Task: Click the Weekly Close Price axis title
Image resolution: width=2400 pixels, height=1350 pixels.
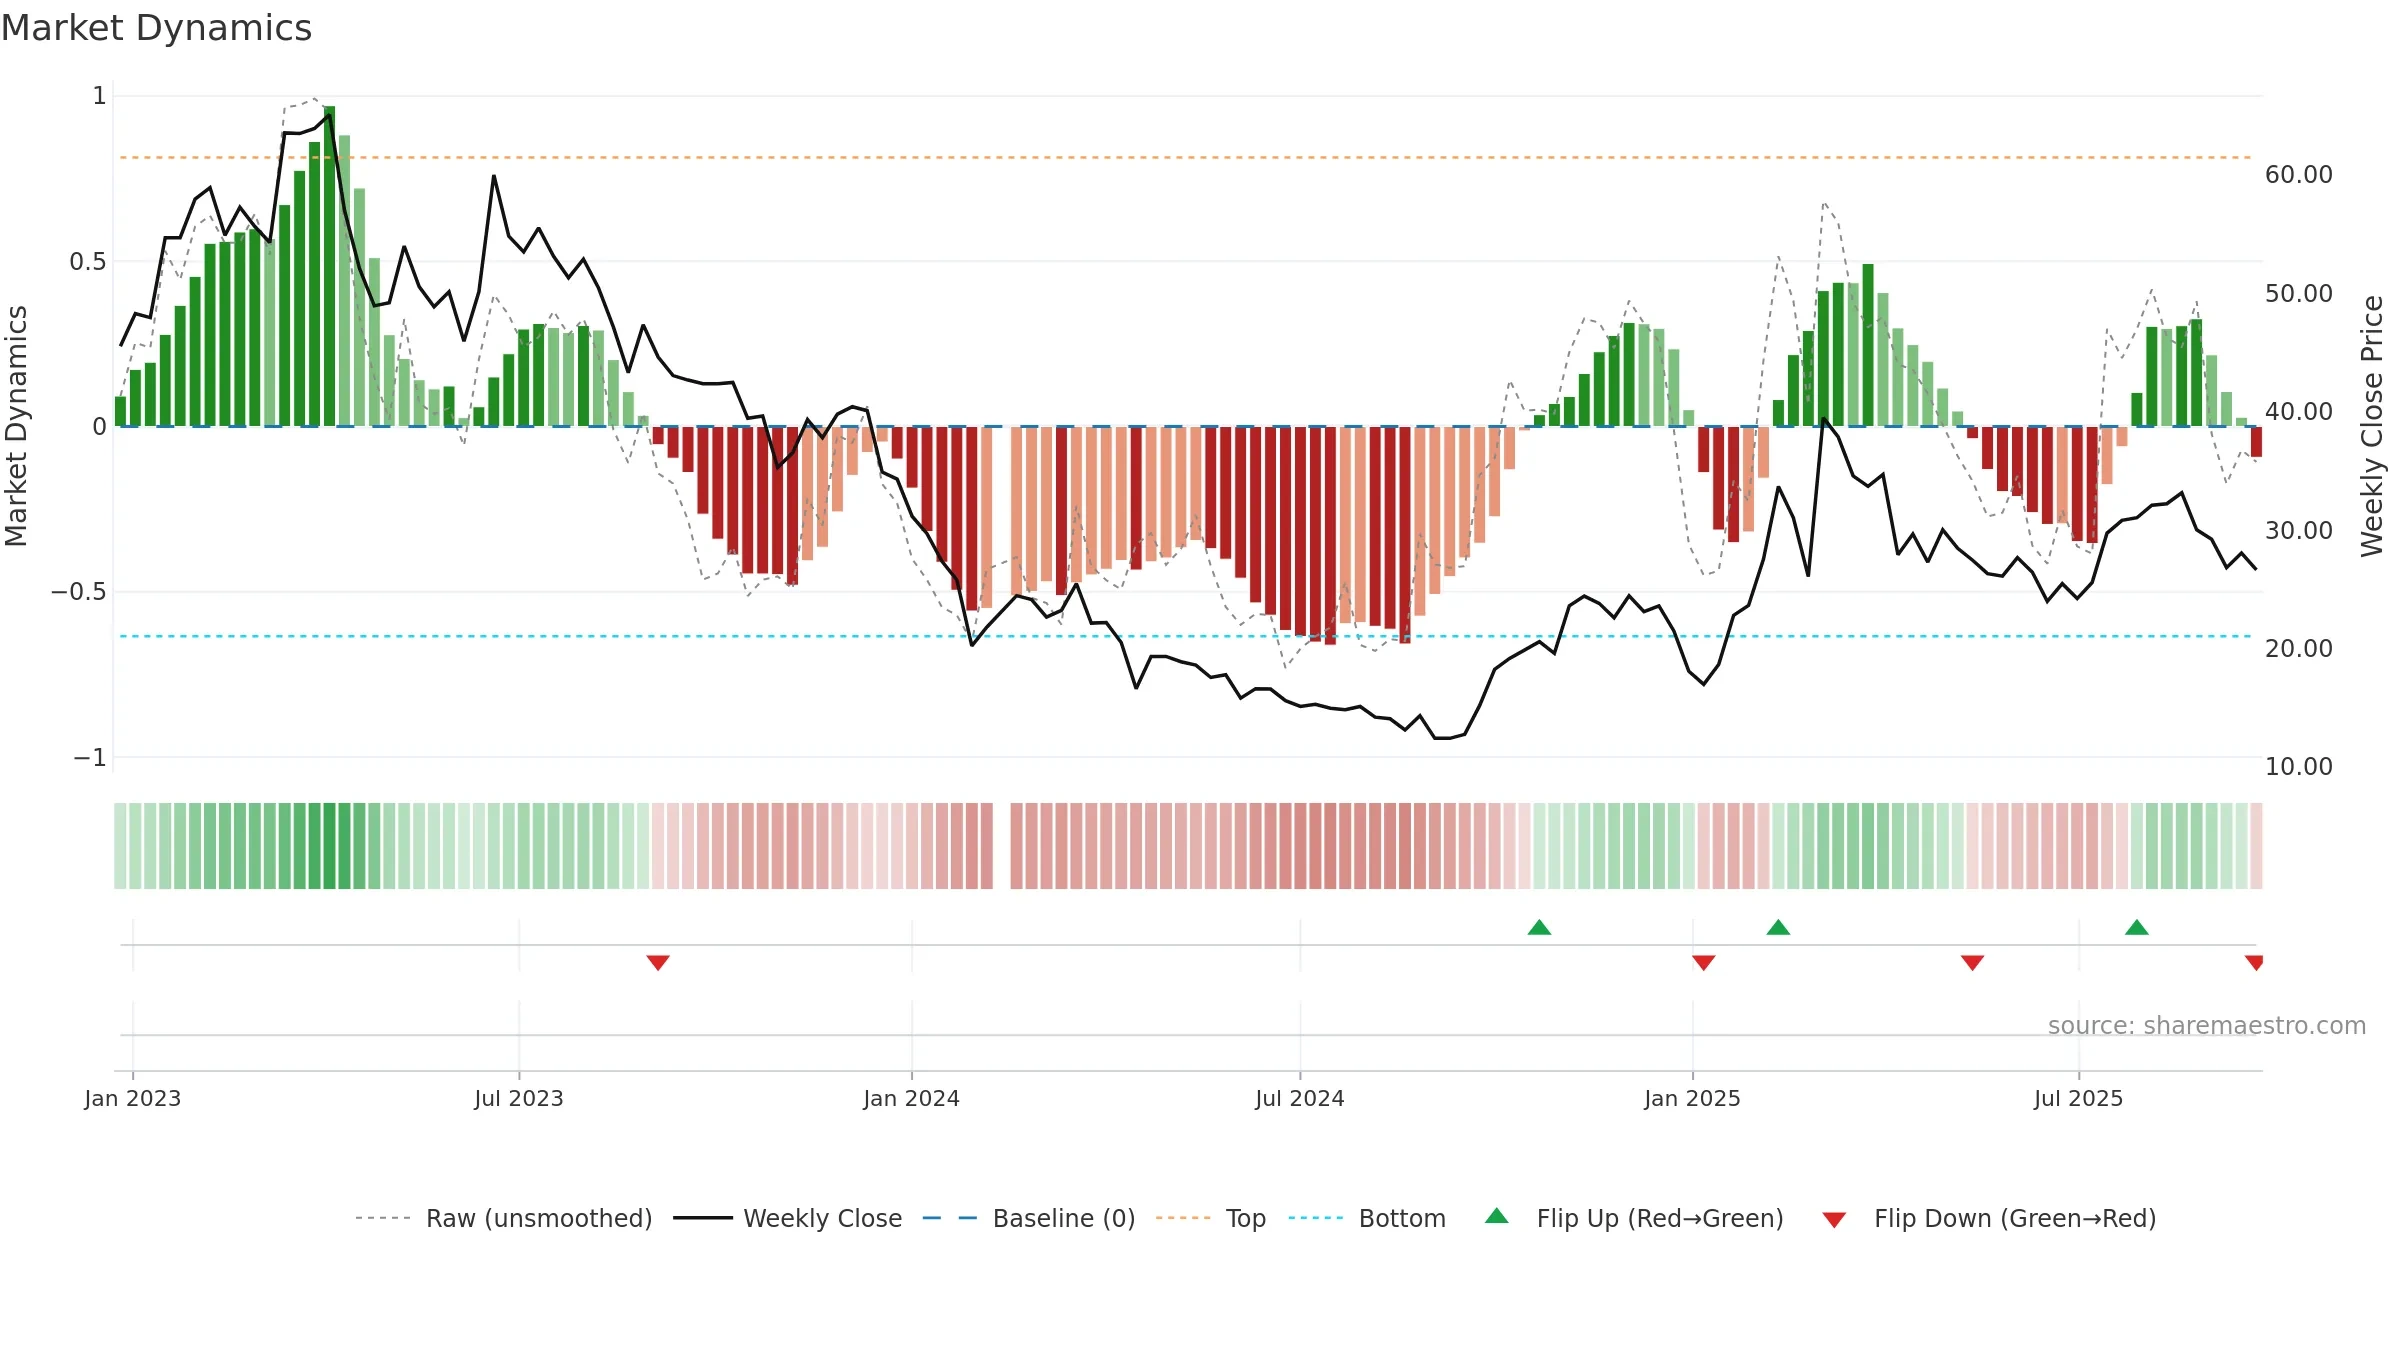Action: tap(2372, 426)
